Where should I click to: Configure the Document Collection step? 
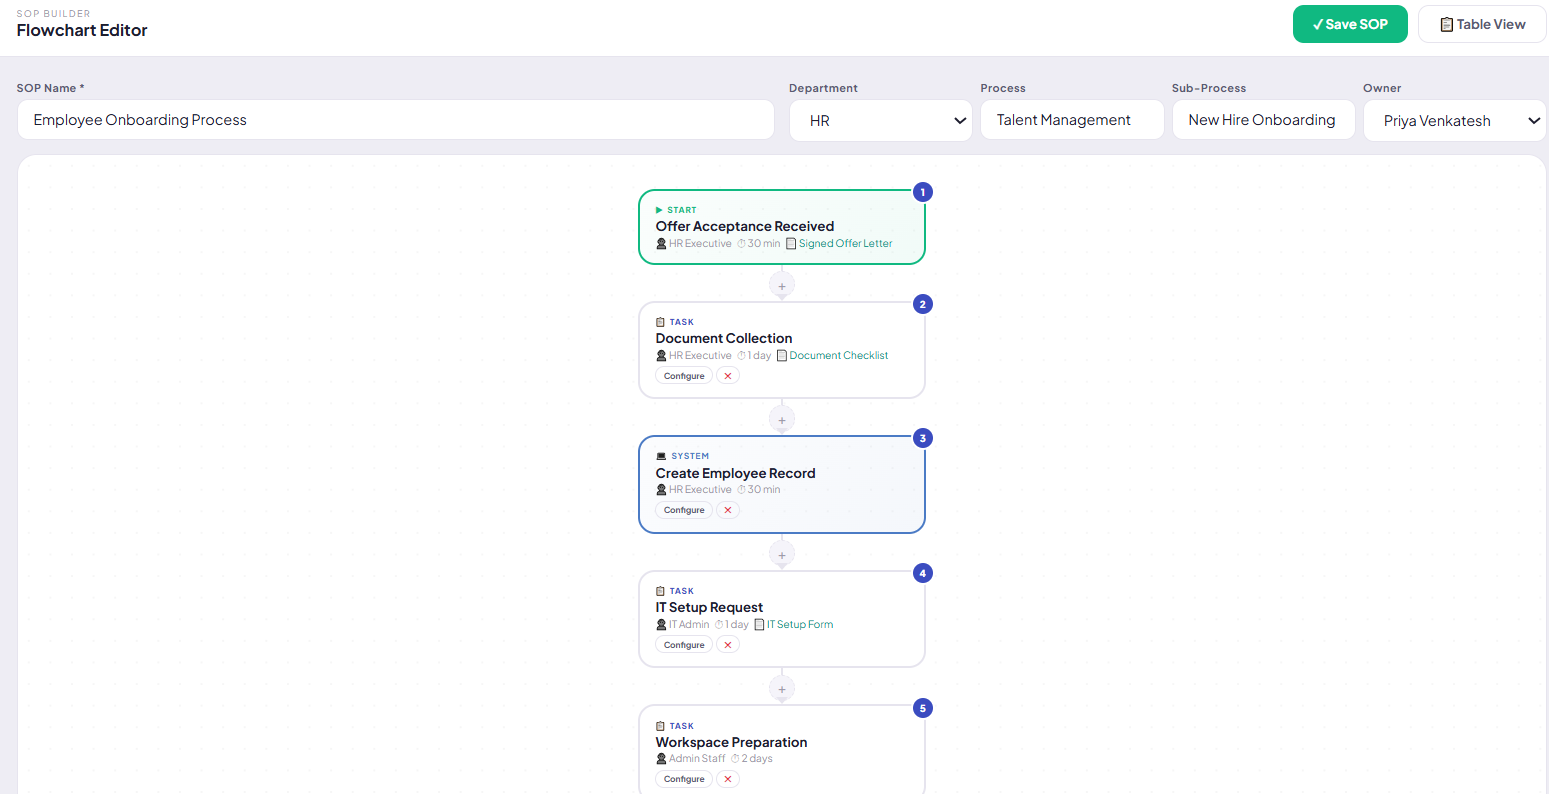click(x=684, y=376)
